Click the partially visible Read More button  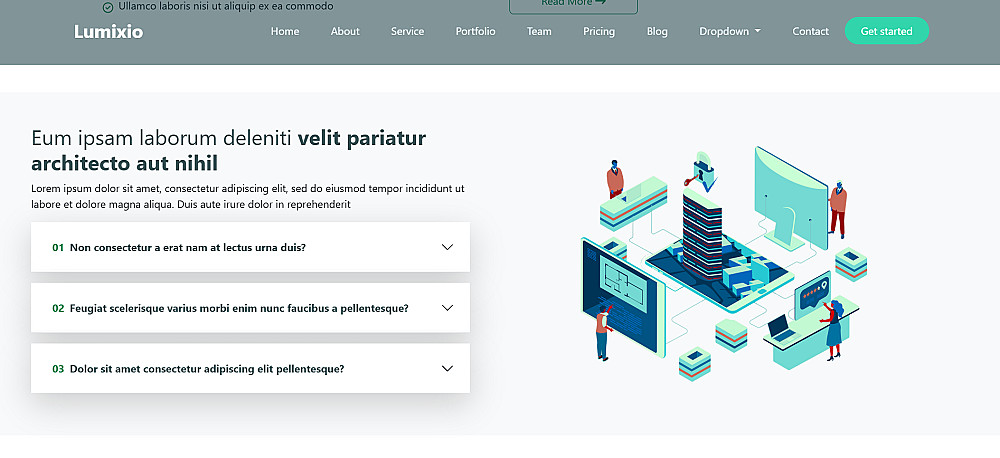click(x=573, y=5)
